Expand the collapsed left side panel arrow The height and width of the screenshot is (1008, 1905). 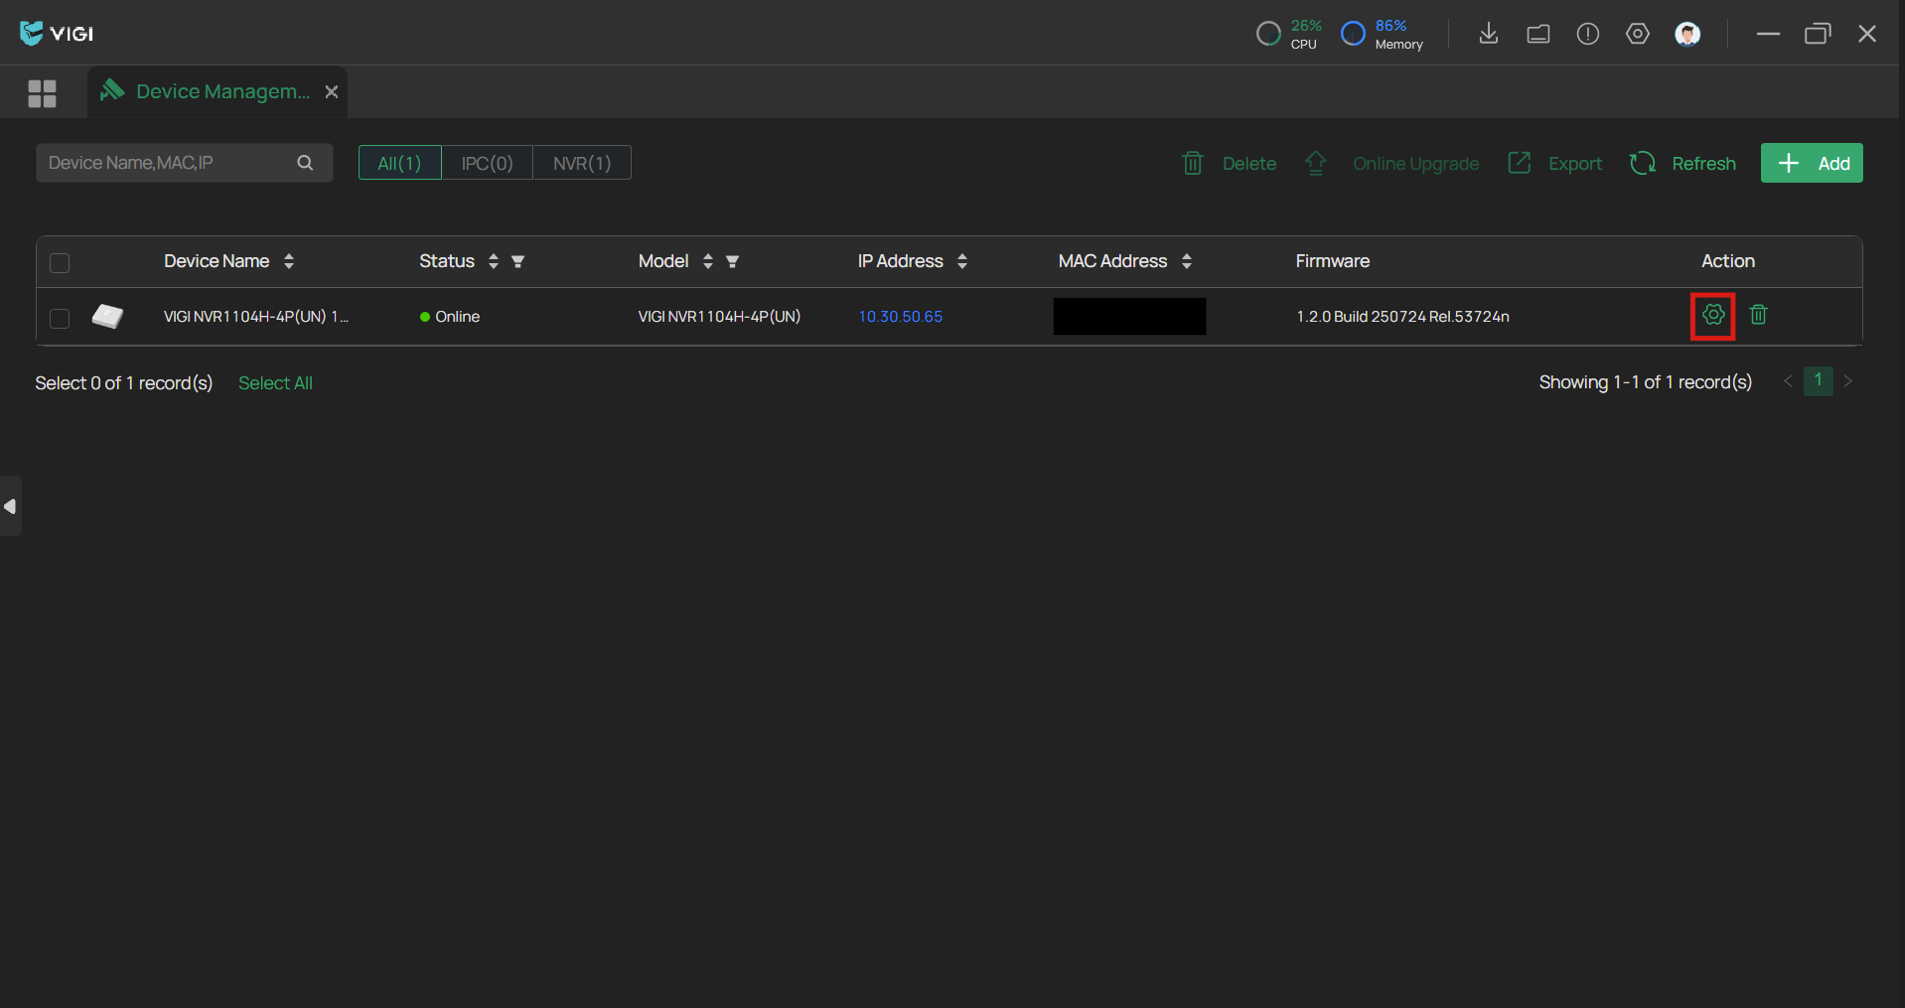click(x=10, y=507)
